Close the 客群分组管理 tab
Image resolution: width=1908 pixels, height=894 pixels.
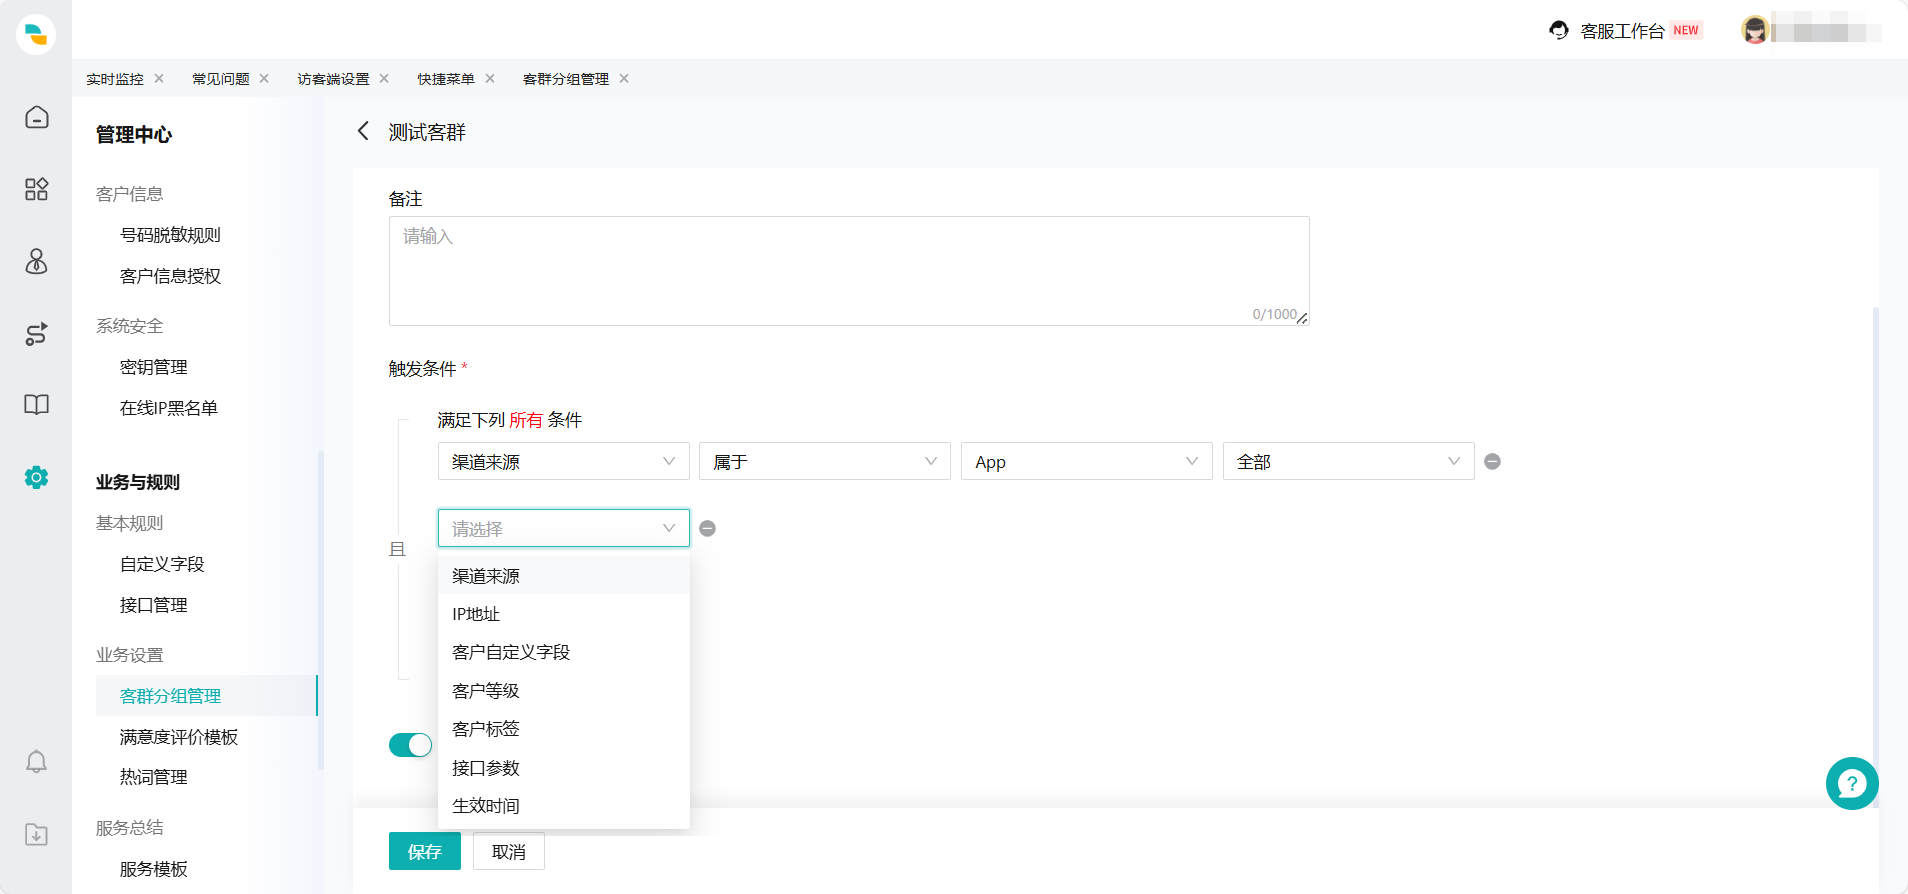tap(624, 78)
